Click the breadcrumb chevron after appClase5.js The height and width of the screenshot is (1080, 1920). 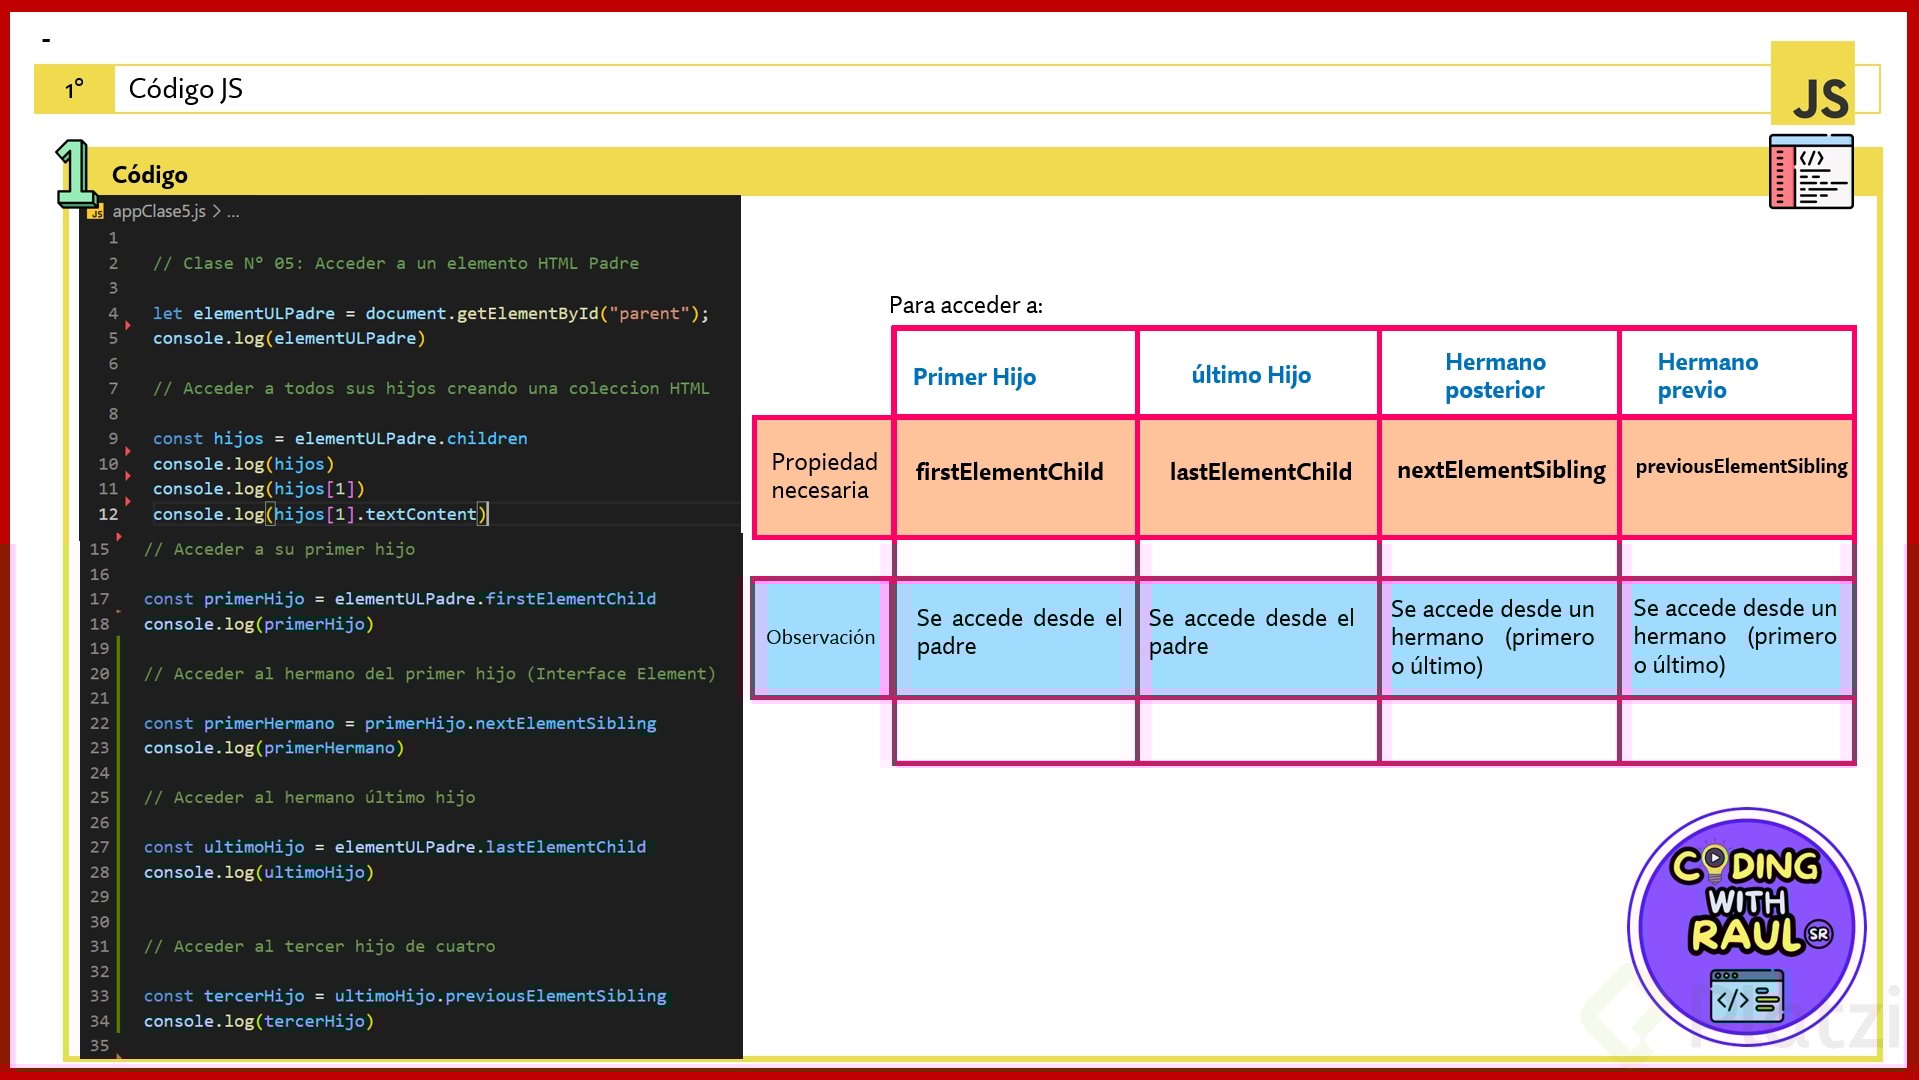tap(216, 211)
